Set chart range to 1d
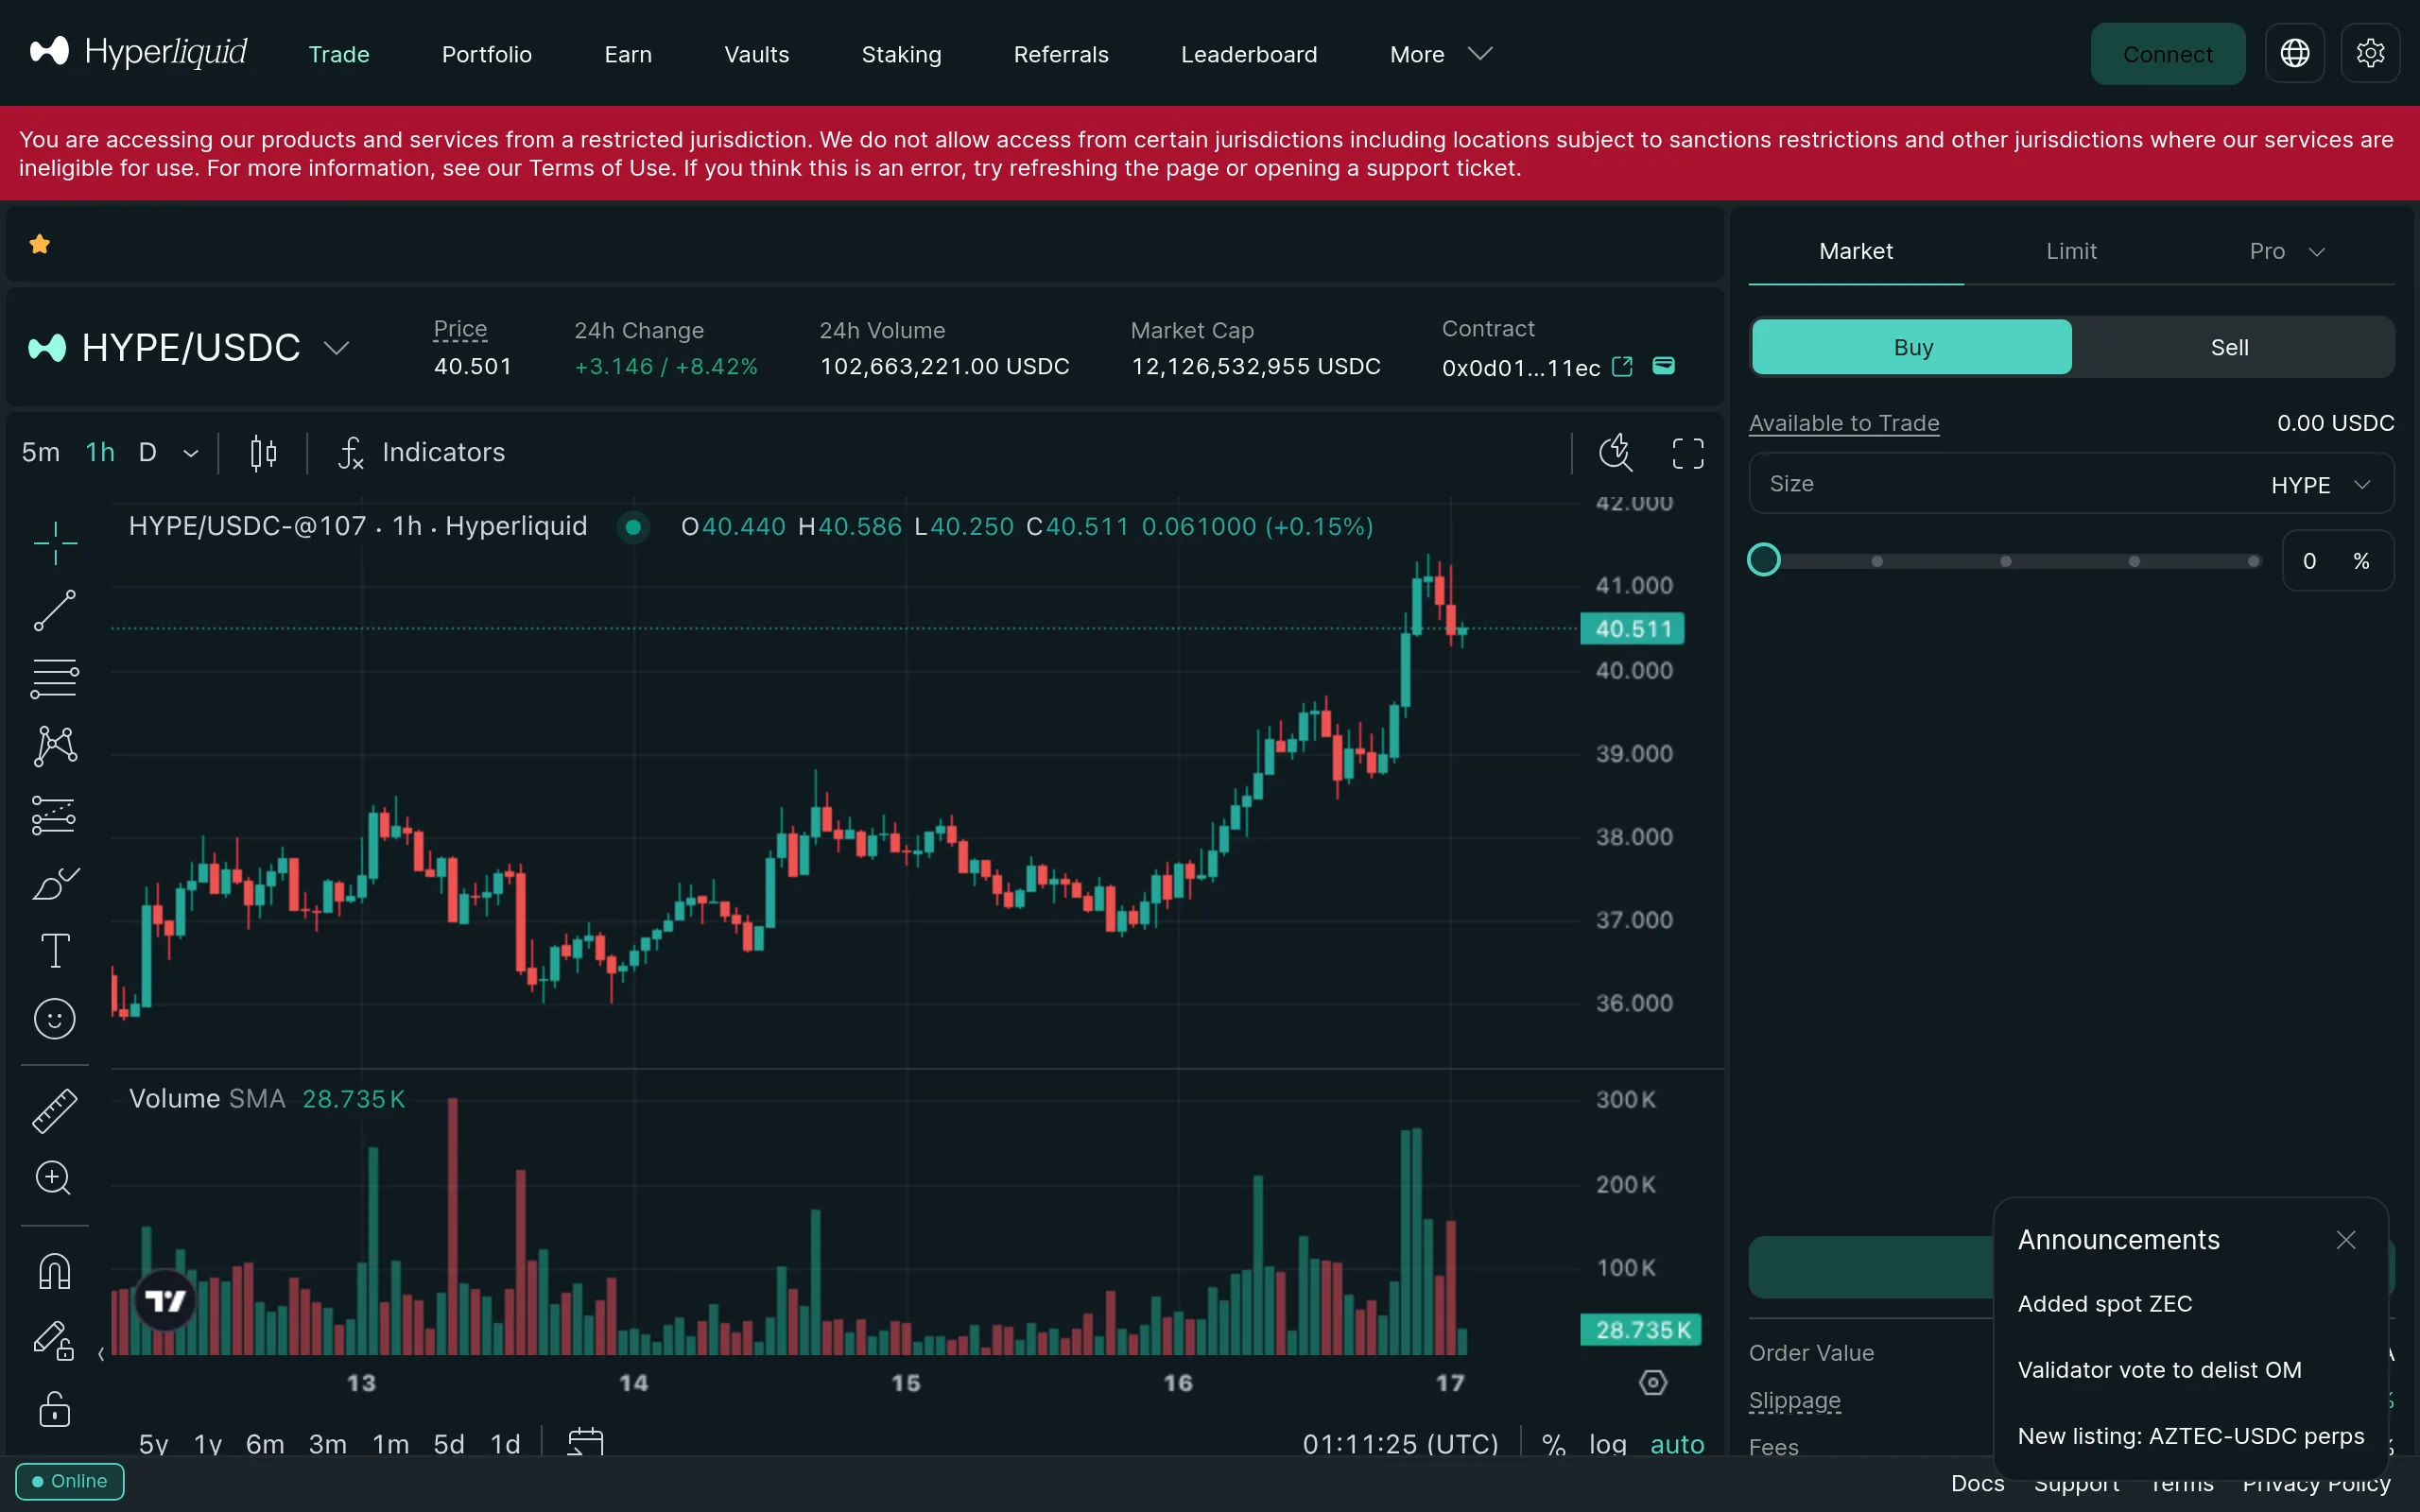Viewport: 2420px width, 1512px height. click(505, 1444)
